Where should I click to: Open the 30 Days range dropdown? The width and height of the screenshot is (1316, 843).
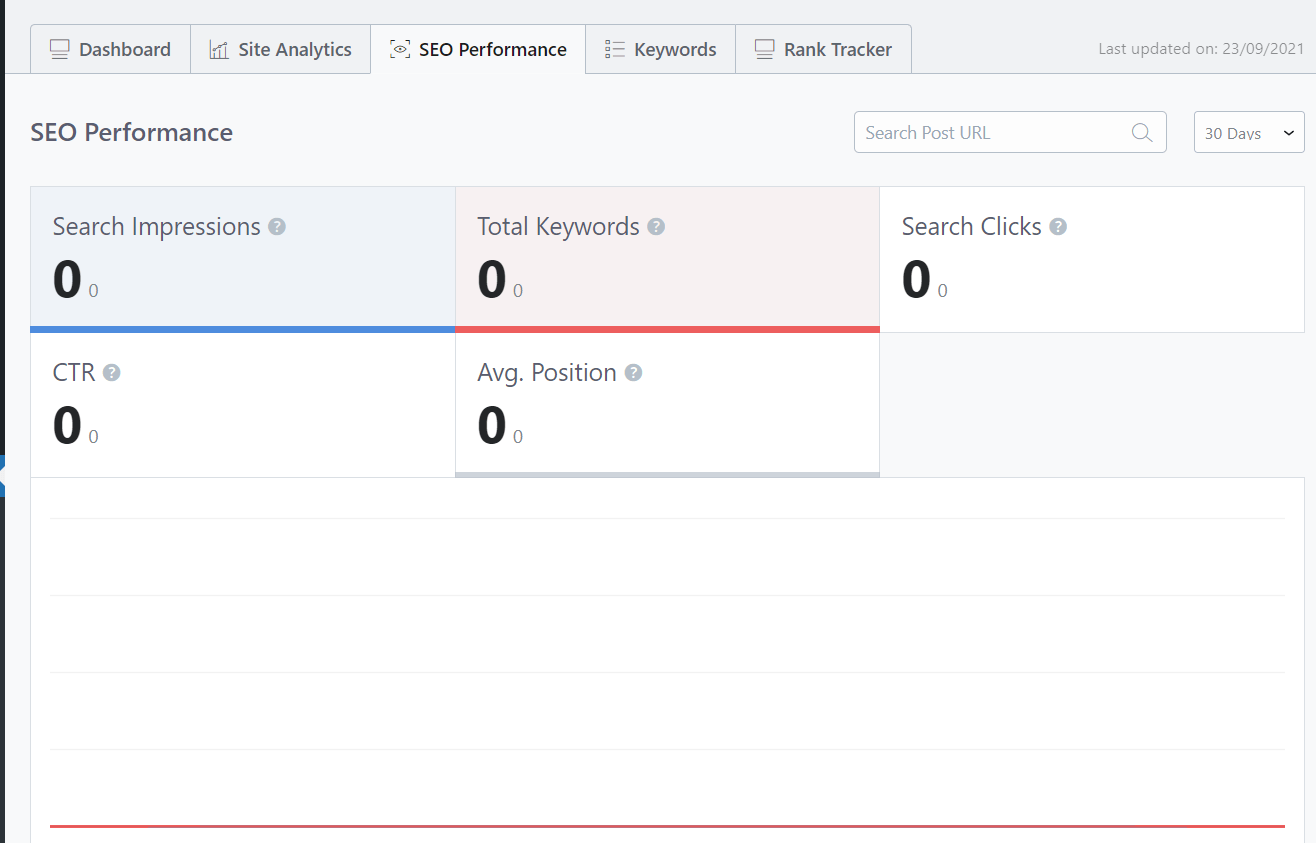1249,132
